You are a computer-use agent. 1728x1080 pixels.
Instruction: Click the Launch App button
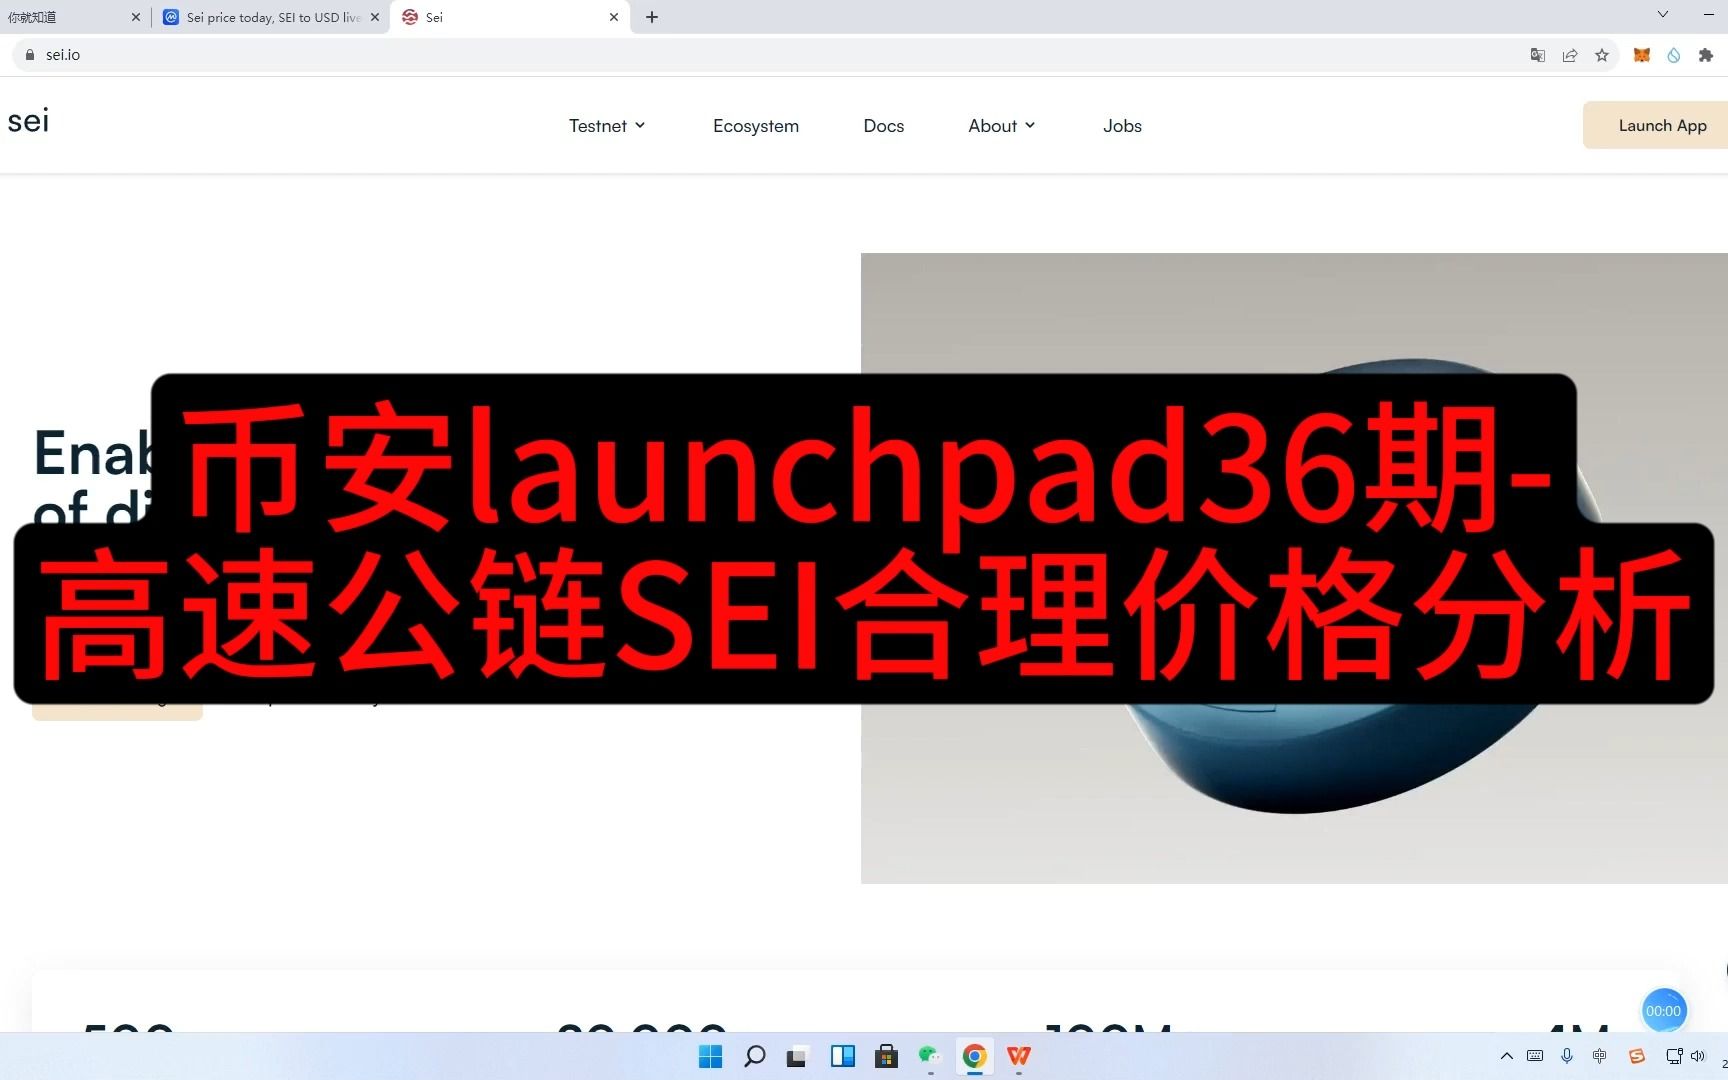click(1655, 125)
